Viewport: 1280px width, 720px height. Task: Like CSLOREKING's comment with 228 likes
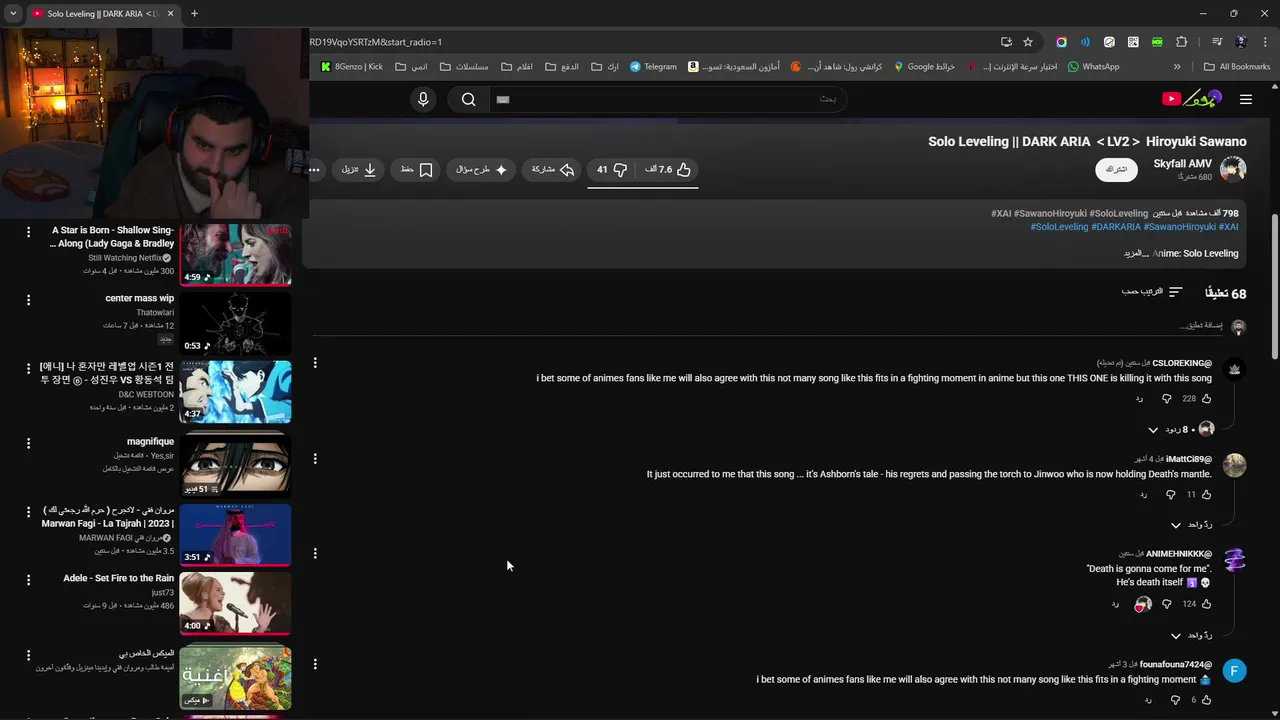tap(1206, 399)
